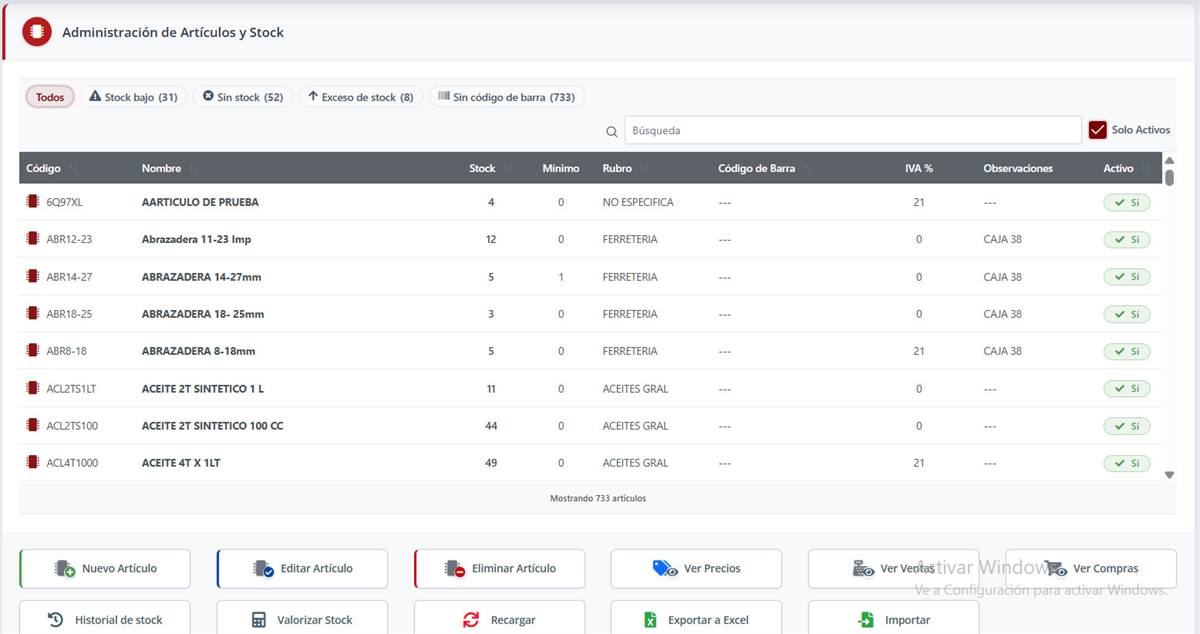Click the green plus chip icon in Nuevo Artículo
Image resolution: width=1200 pixels, height=634 pixels.
click(65, 568)
